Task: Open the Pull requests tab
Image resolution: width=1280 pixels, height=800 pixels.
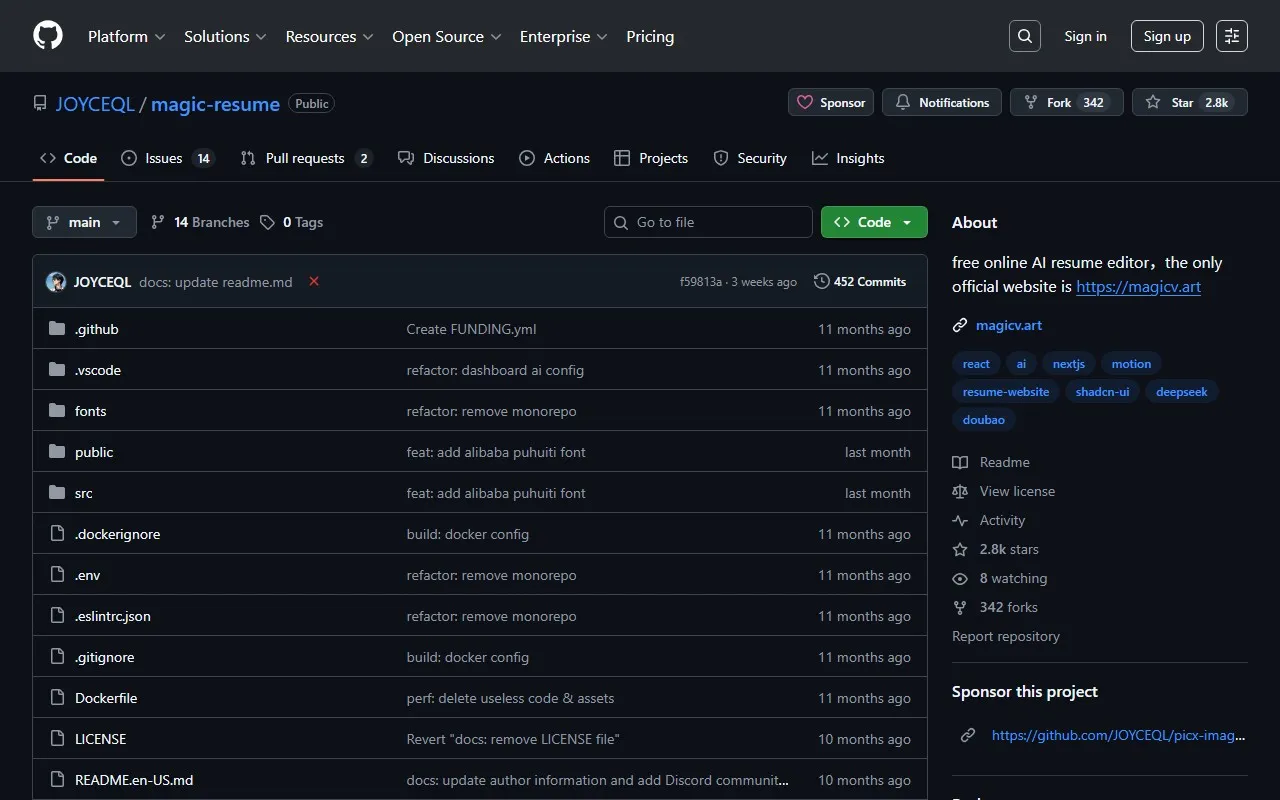Action: tap(304, 158)
